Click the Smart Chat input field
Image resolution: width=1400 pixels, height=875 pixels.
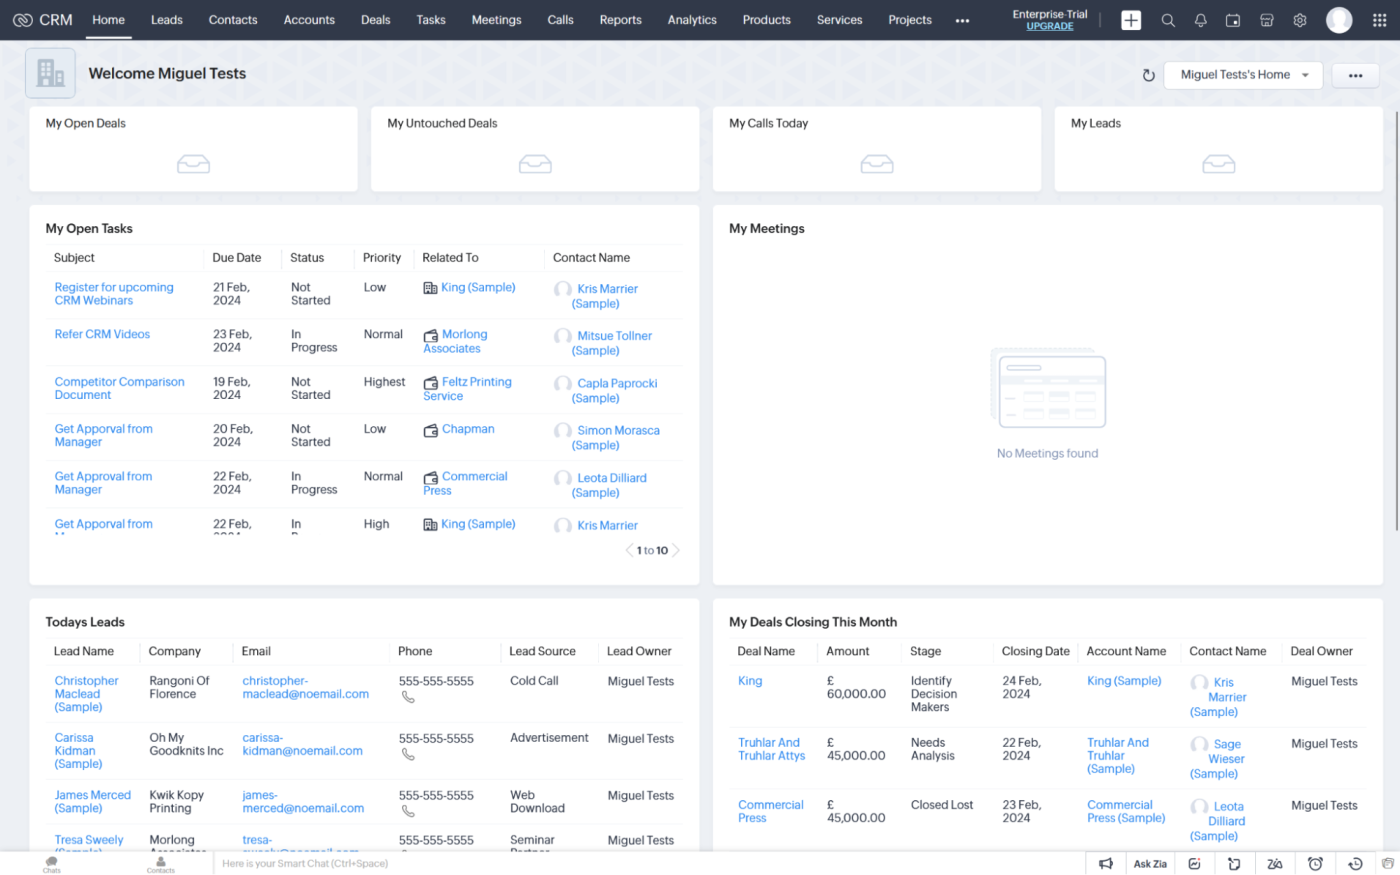click(x=650, y=864)
